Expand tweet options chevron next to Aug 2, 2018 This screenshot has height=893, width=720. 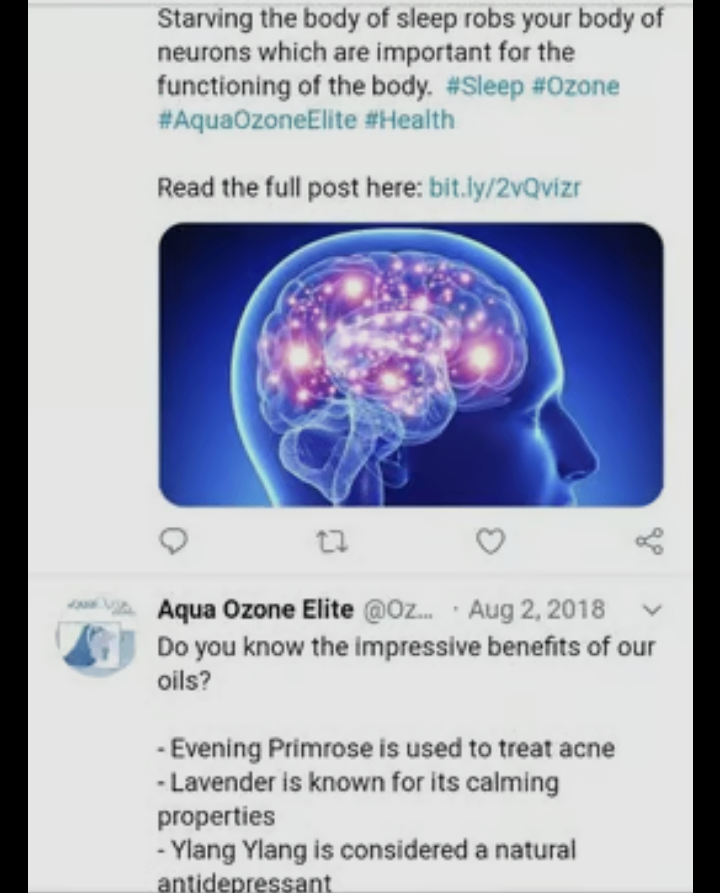coord(651,611)
